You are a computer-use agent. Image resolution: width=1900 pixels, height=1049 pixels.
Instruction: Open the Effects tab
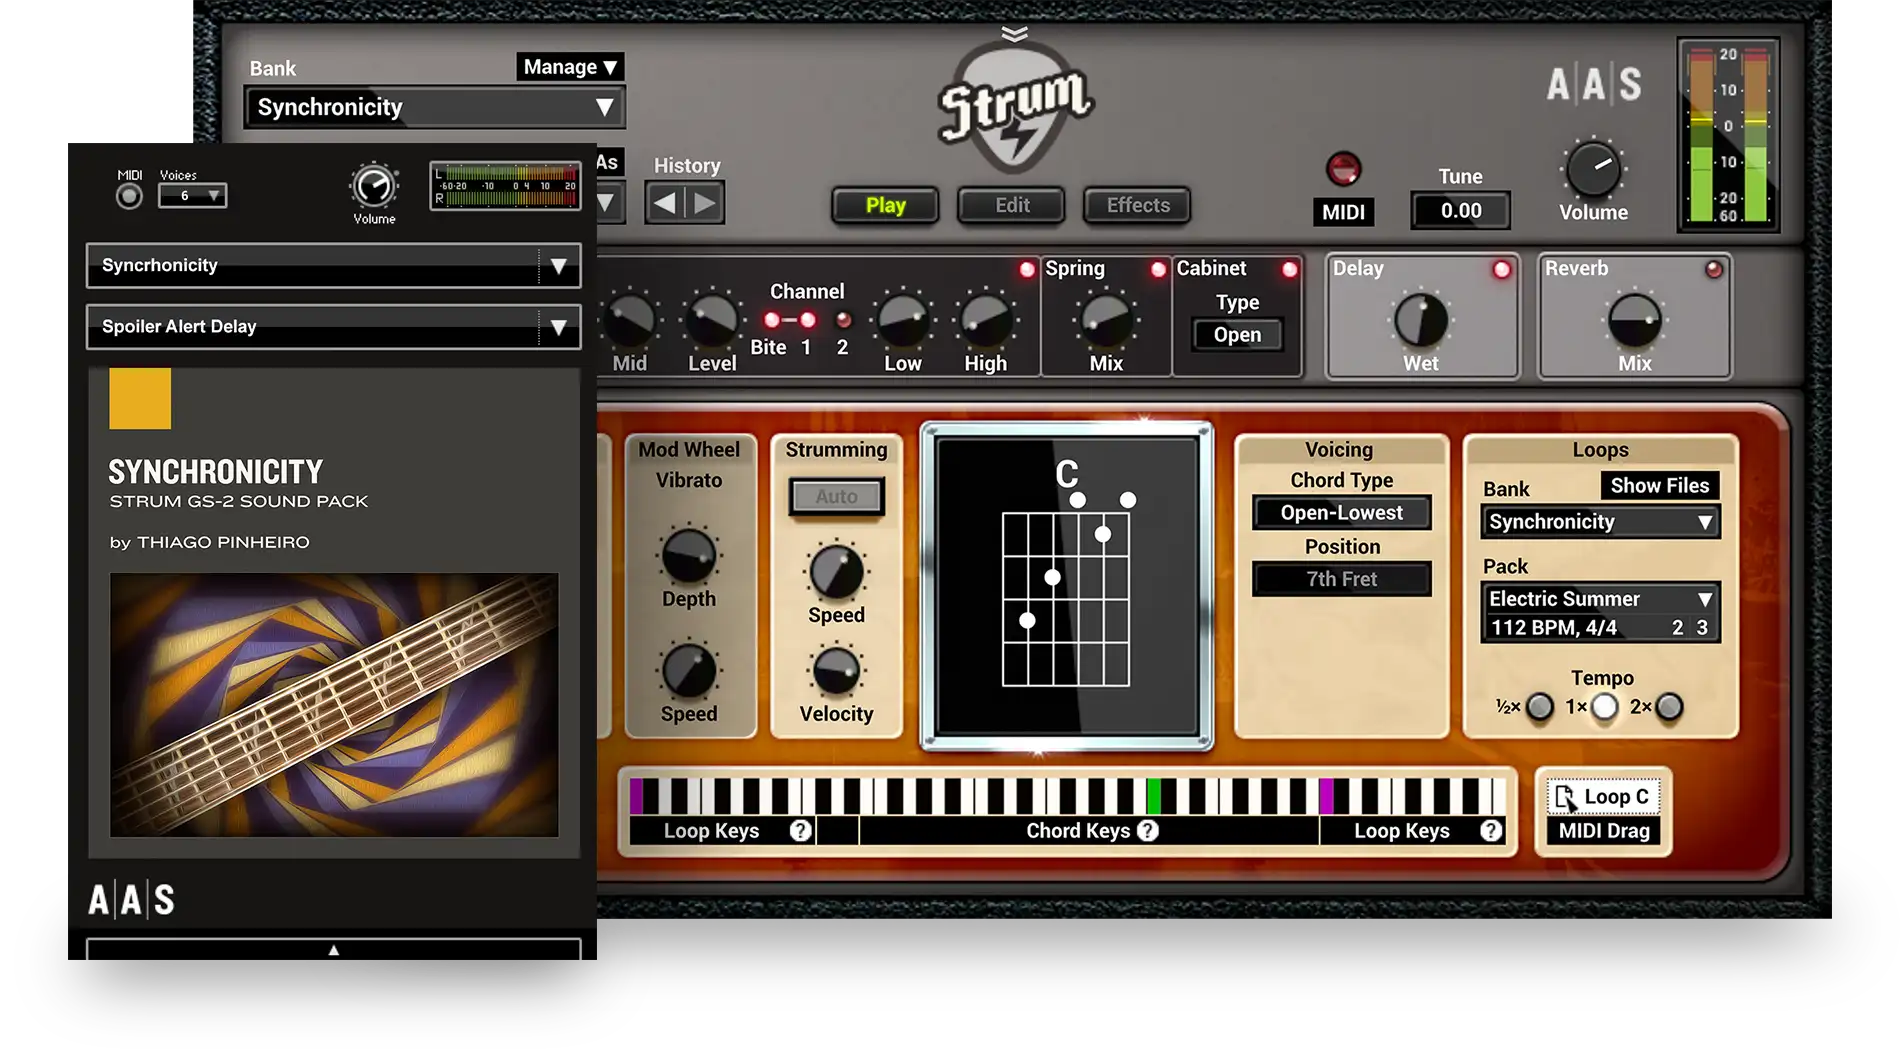coord(1136,205)
